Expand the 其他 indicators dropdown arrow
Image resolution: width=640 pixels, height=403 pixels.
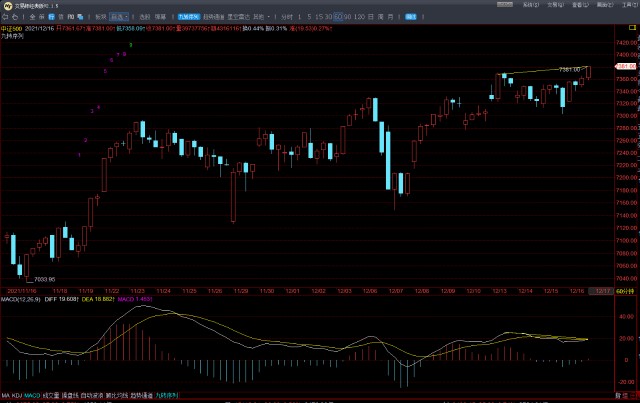pyautogui.click(x=269, y=17)
